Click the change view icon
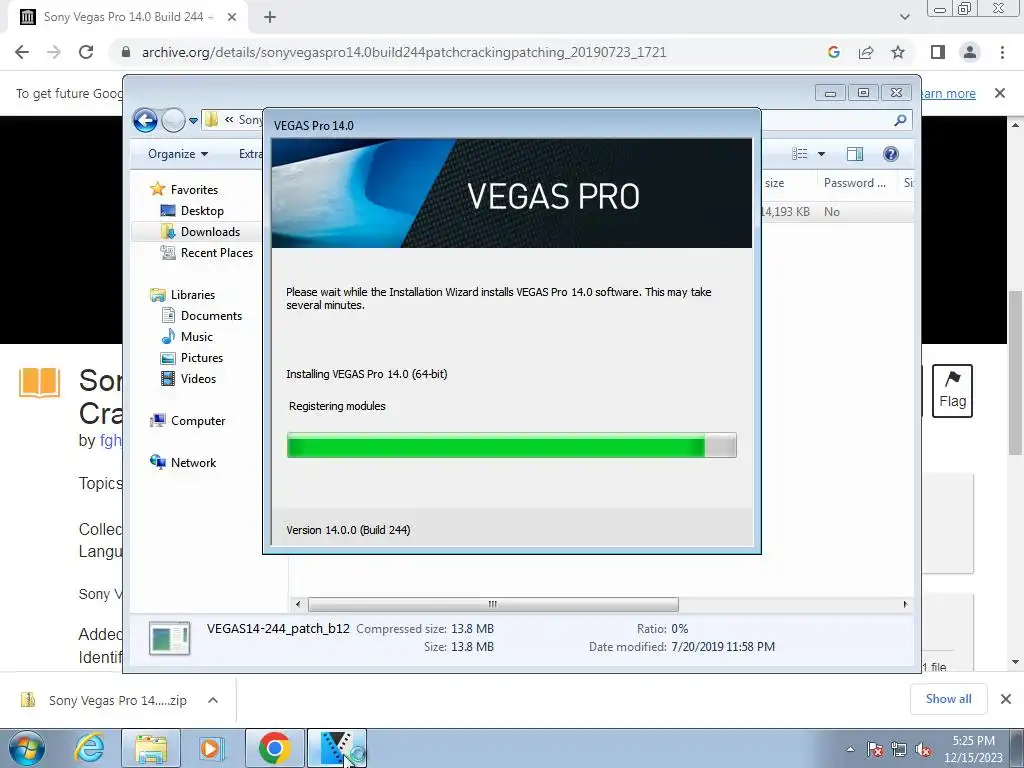 [800, 154]
